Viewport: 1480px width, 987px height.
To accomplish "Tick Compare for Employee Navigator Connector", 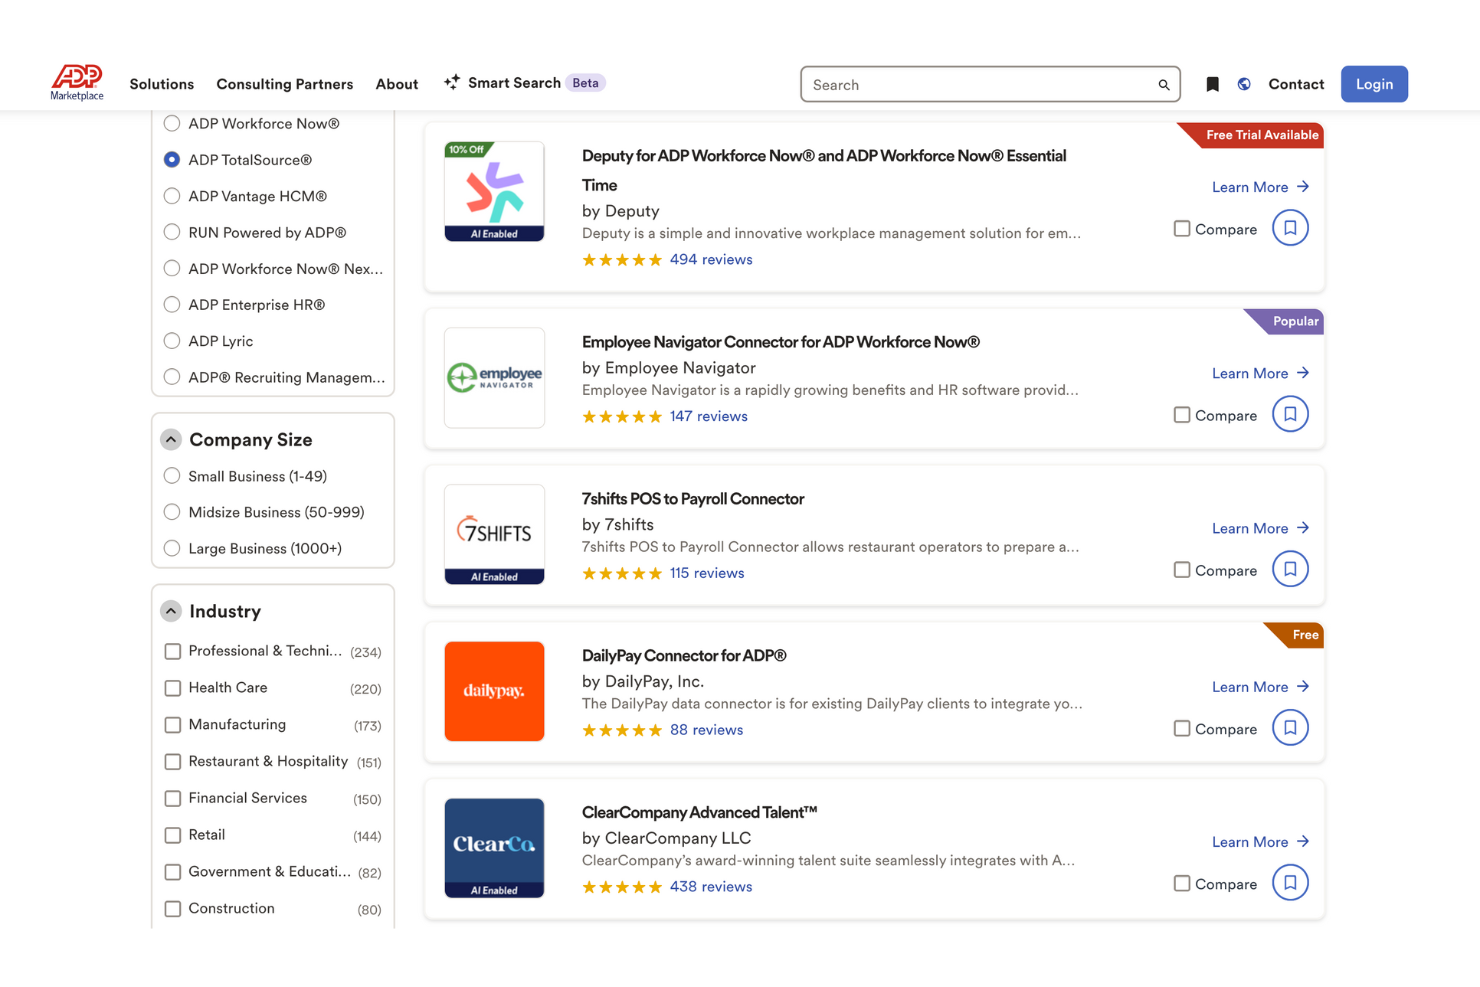I will click(x=1182, y=415).
